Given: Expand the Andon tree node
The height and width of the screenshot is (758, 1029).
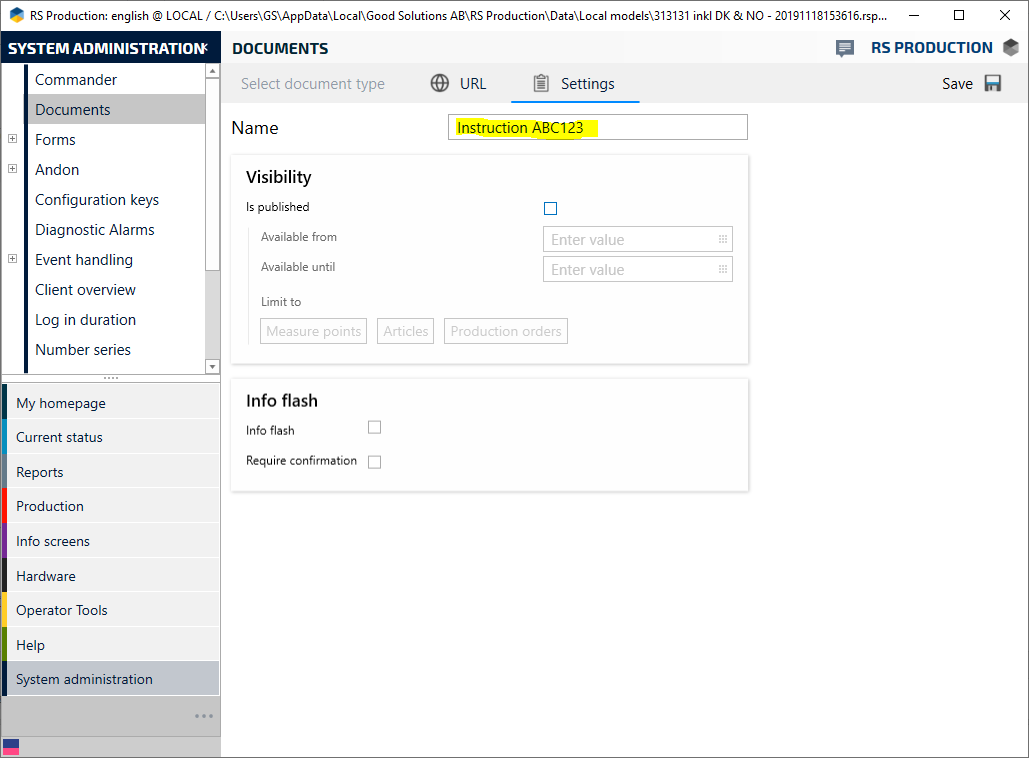Looking at the screenshot, I should click(12, 170).
